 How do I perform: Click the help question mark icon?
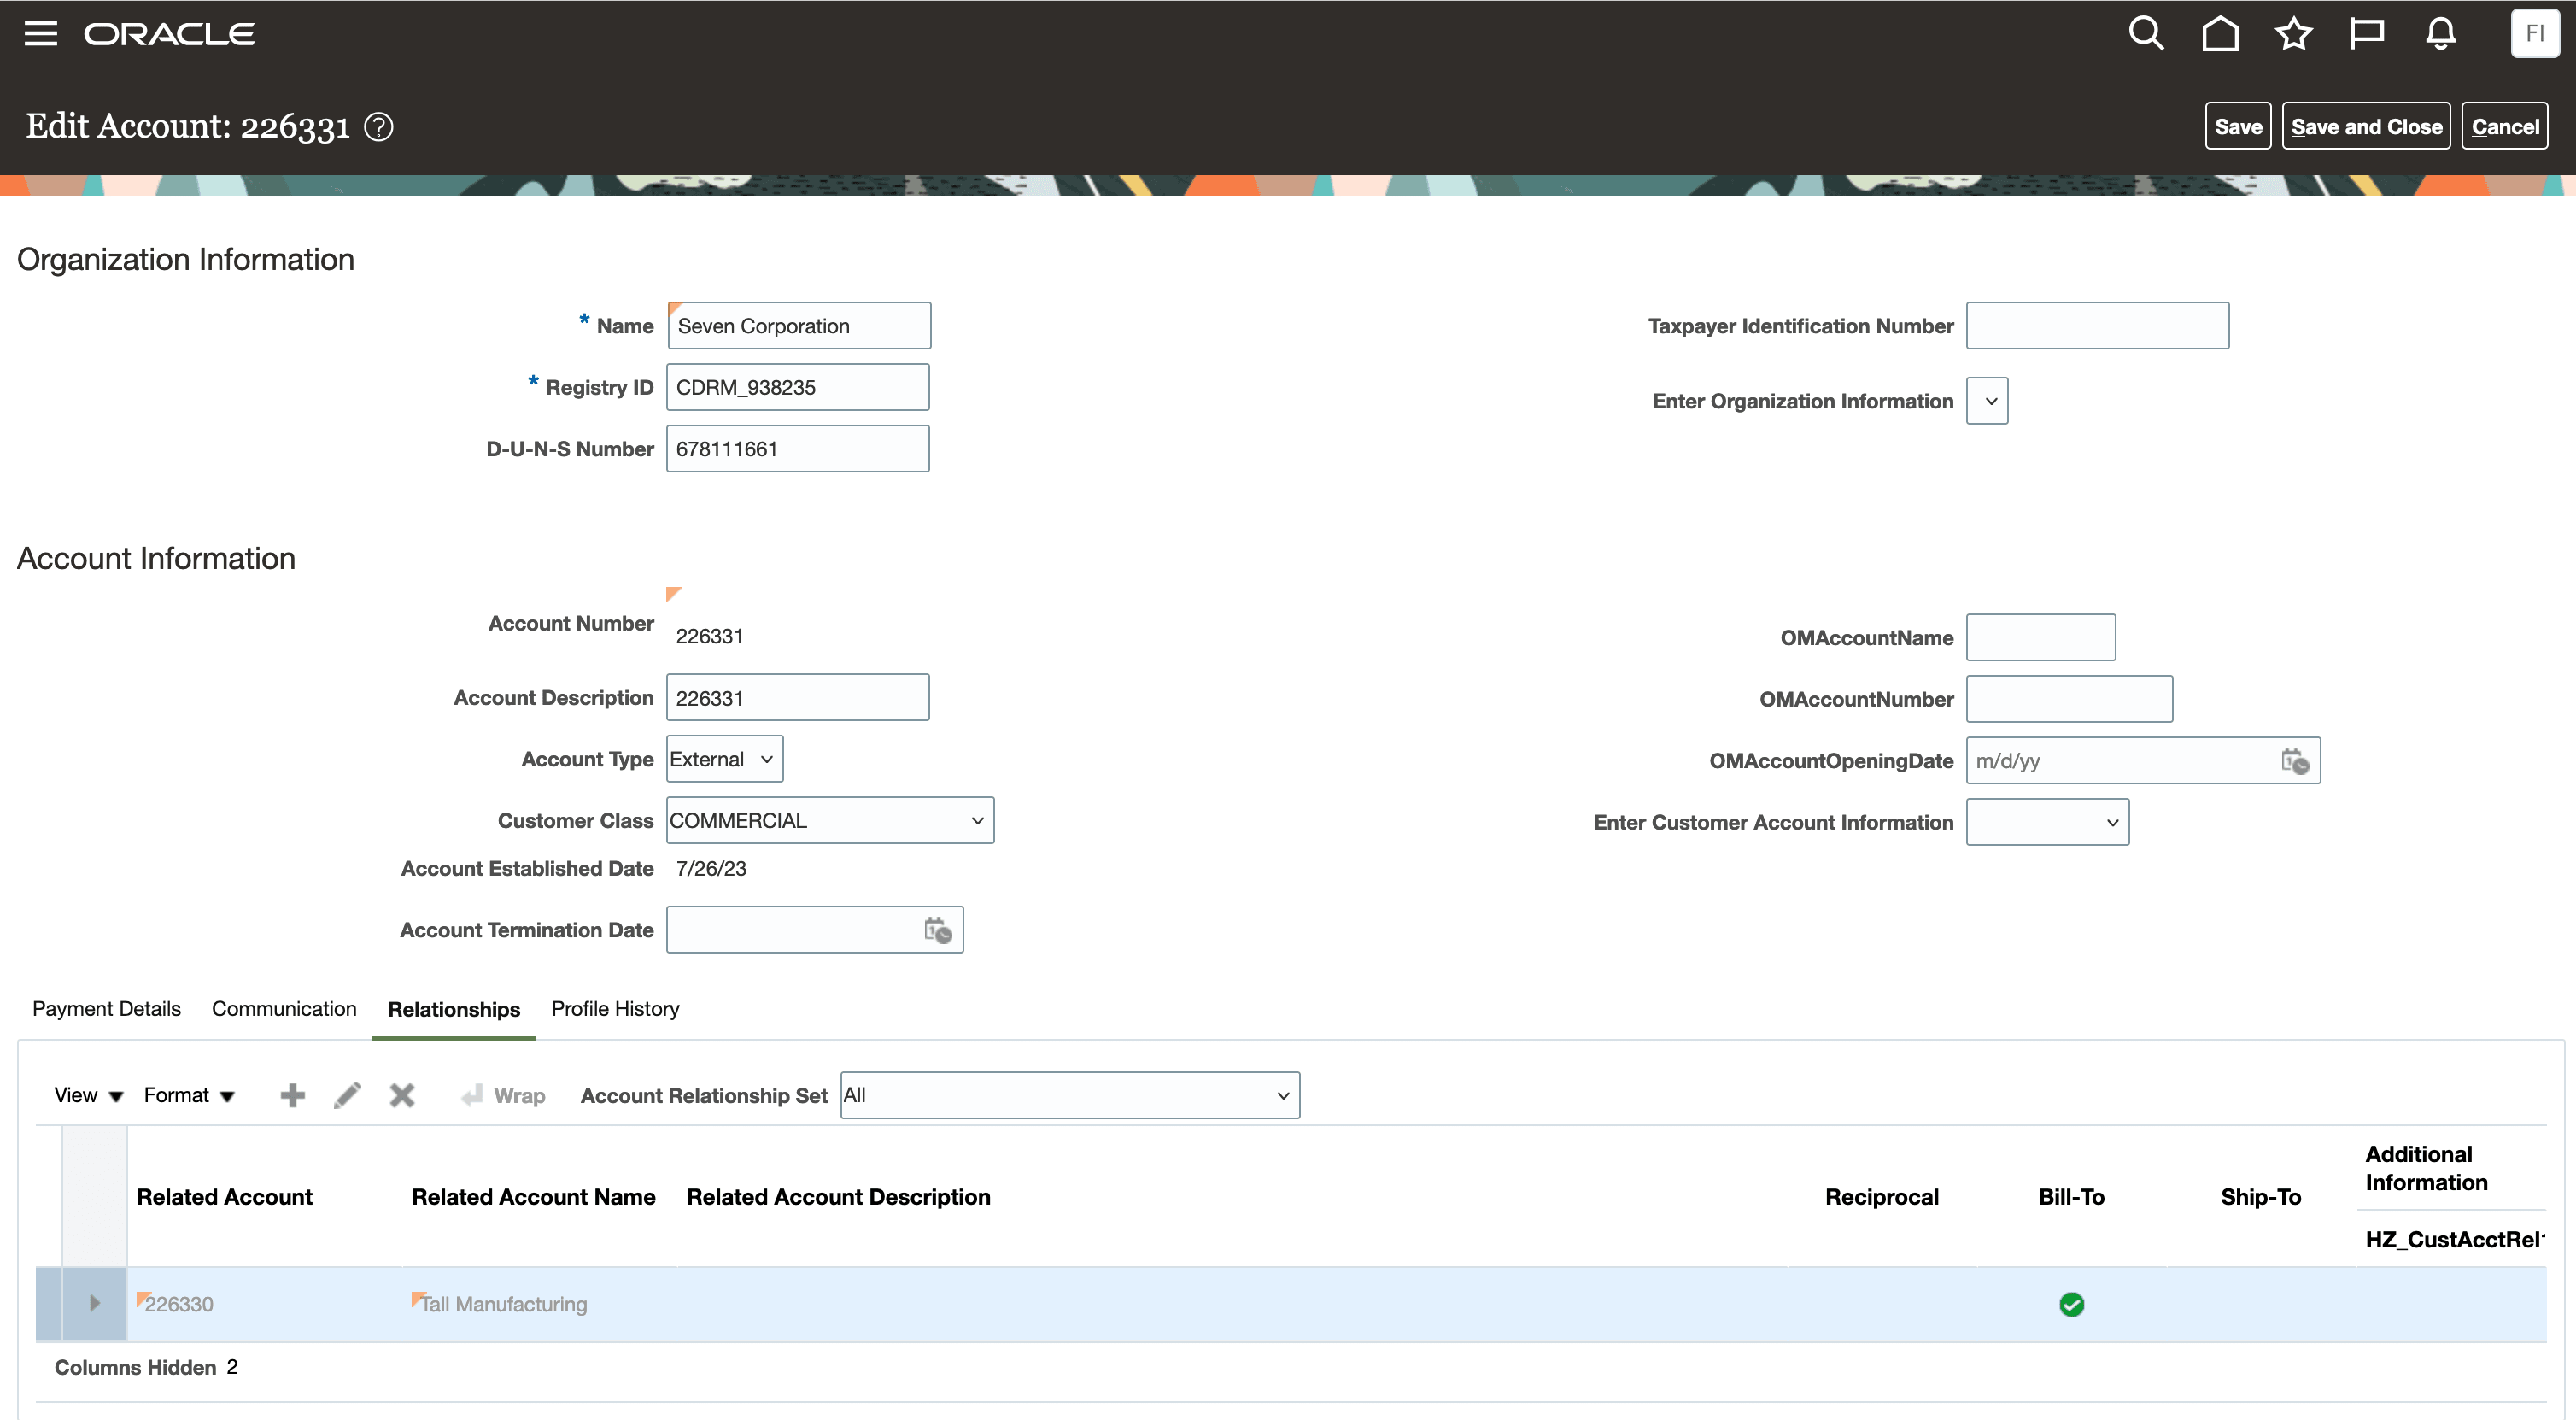coord(379,127)
